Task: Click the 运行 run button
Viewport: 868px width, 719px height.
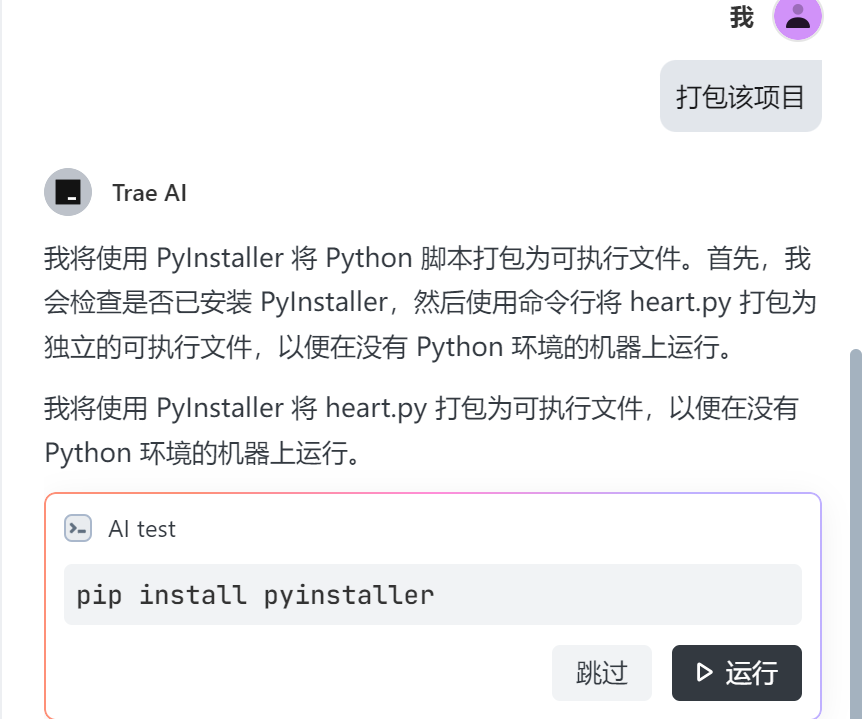Action: click(x=736, y=673)
